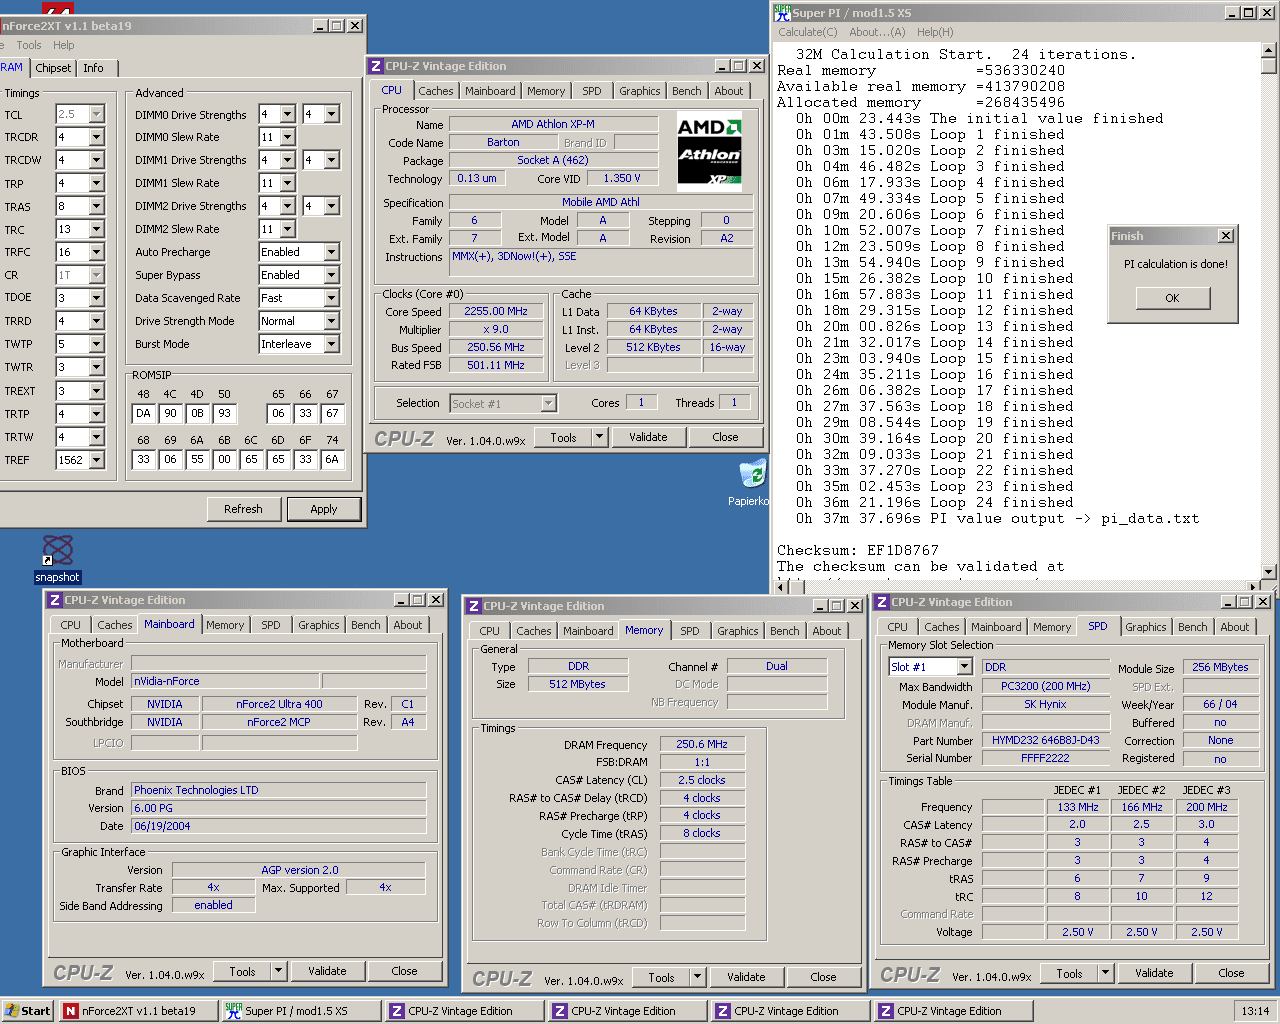The height and width of the screenshot is (1024, 1280).
Task: Click Validate in the CPU-Z CPU window
Action: click(x=648, y=437)
